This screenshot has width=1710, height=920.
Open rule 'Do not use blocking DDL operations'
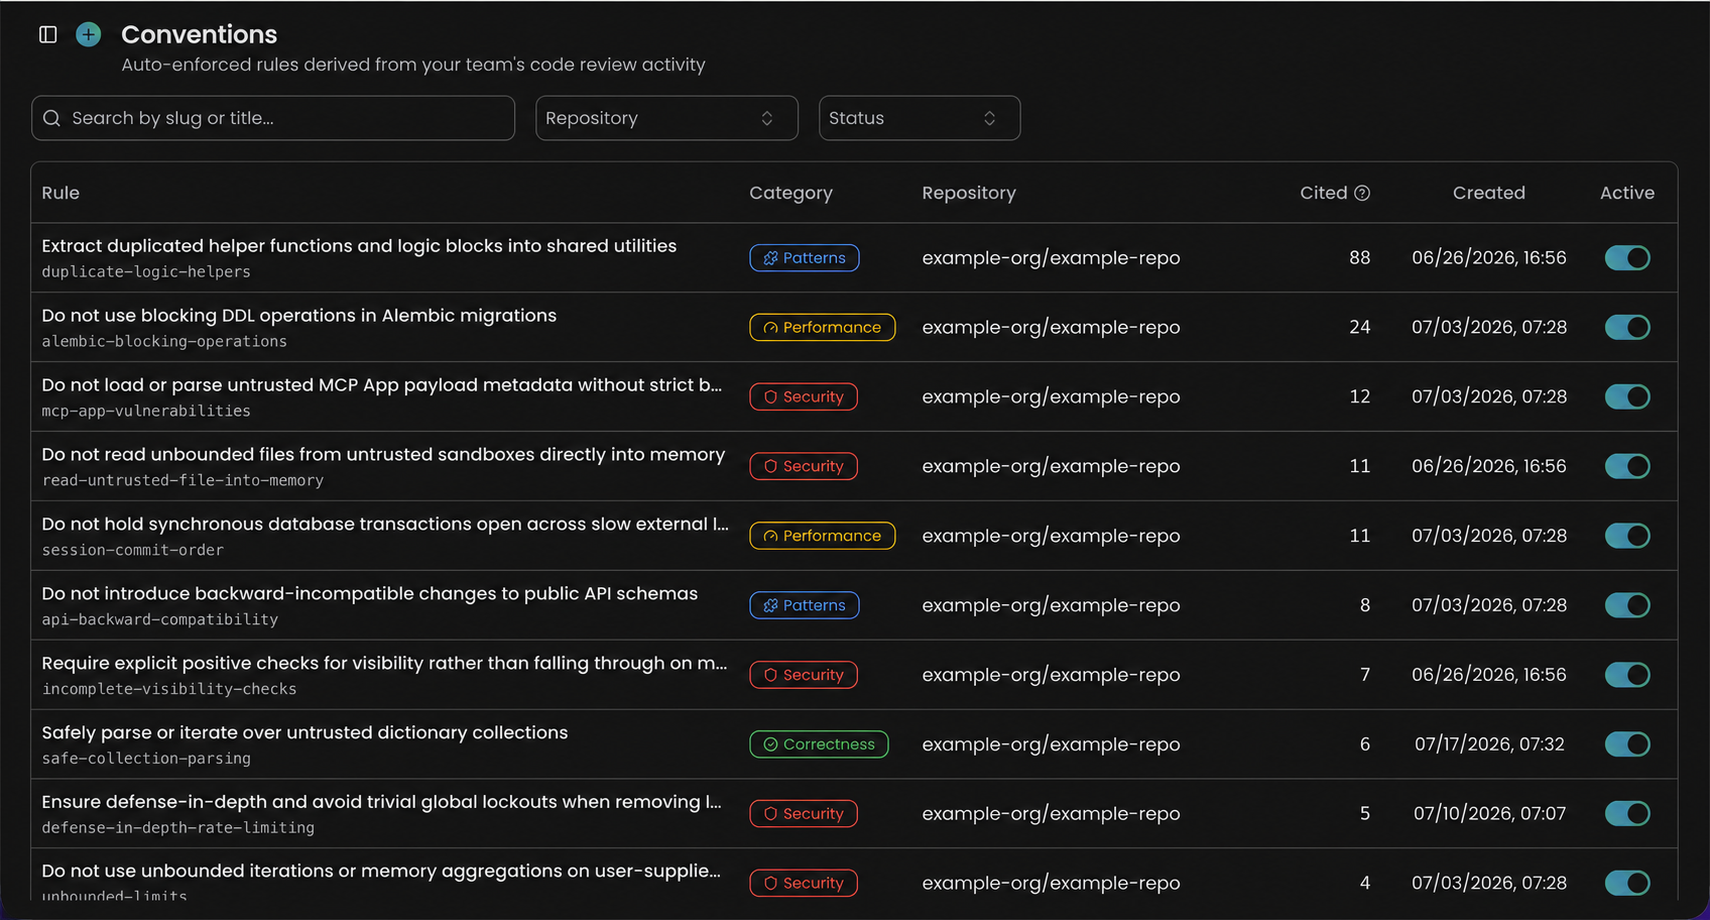tap(299, 316)
